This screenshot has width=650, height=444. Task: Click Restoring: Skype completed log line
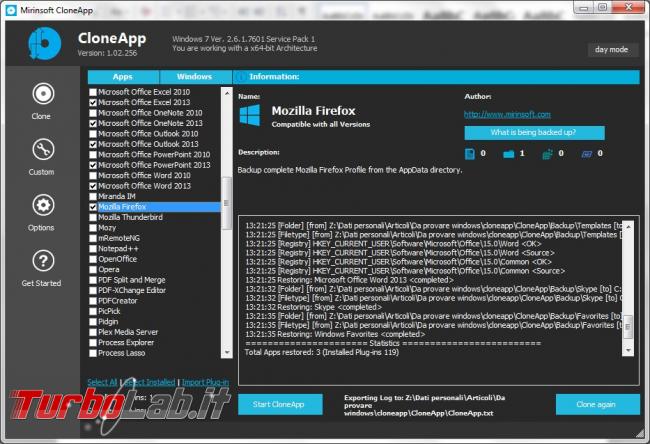tap(313, 307)
